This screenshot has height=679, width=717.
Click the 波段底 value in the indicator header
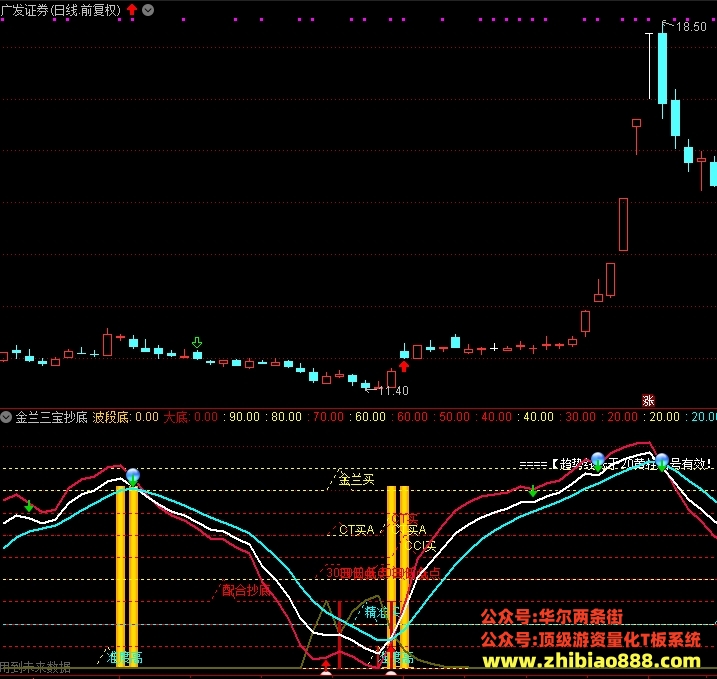147,417
